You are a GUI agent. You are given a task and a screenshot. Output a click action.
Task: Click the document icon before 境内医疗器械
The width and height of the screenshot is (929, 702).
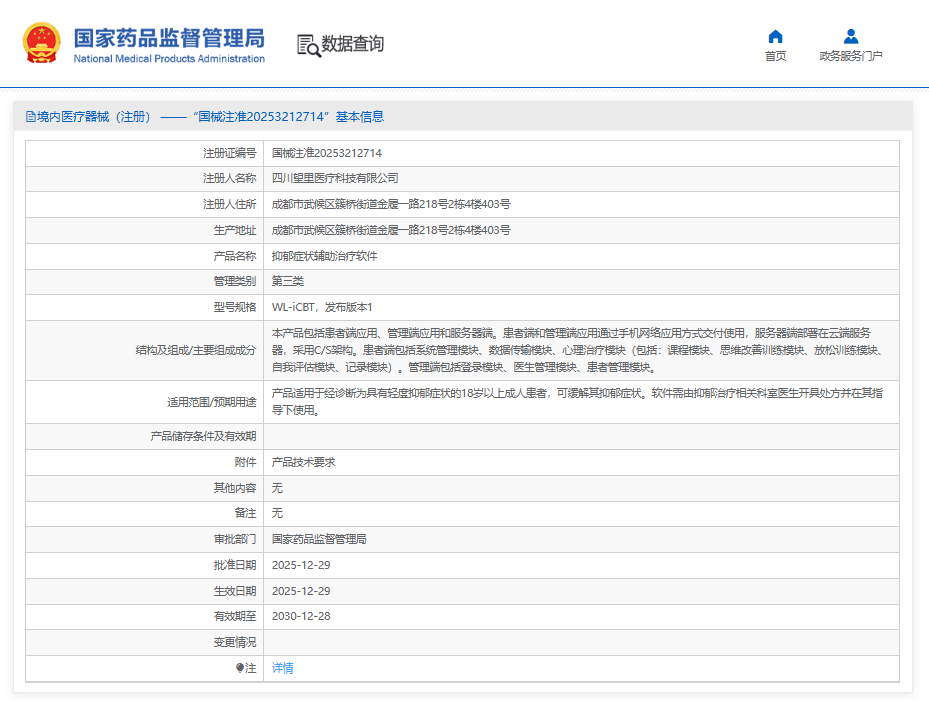30,117
